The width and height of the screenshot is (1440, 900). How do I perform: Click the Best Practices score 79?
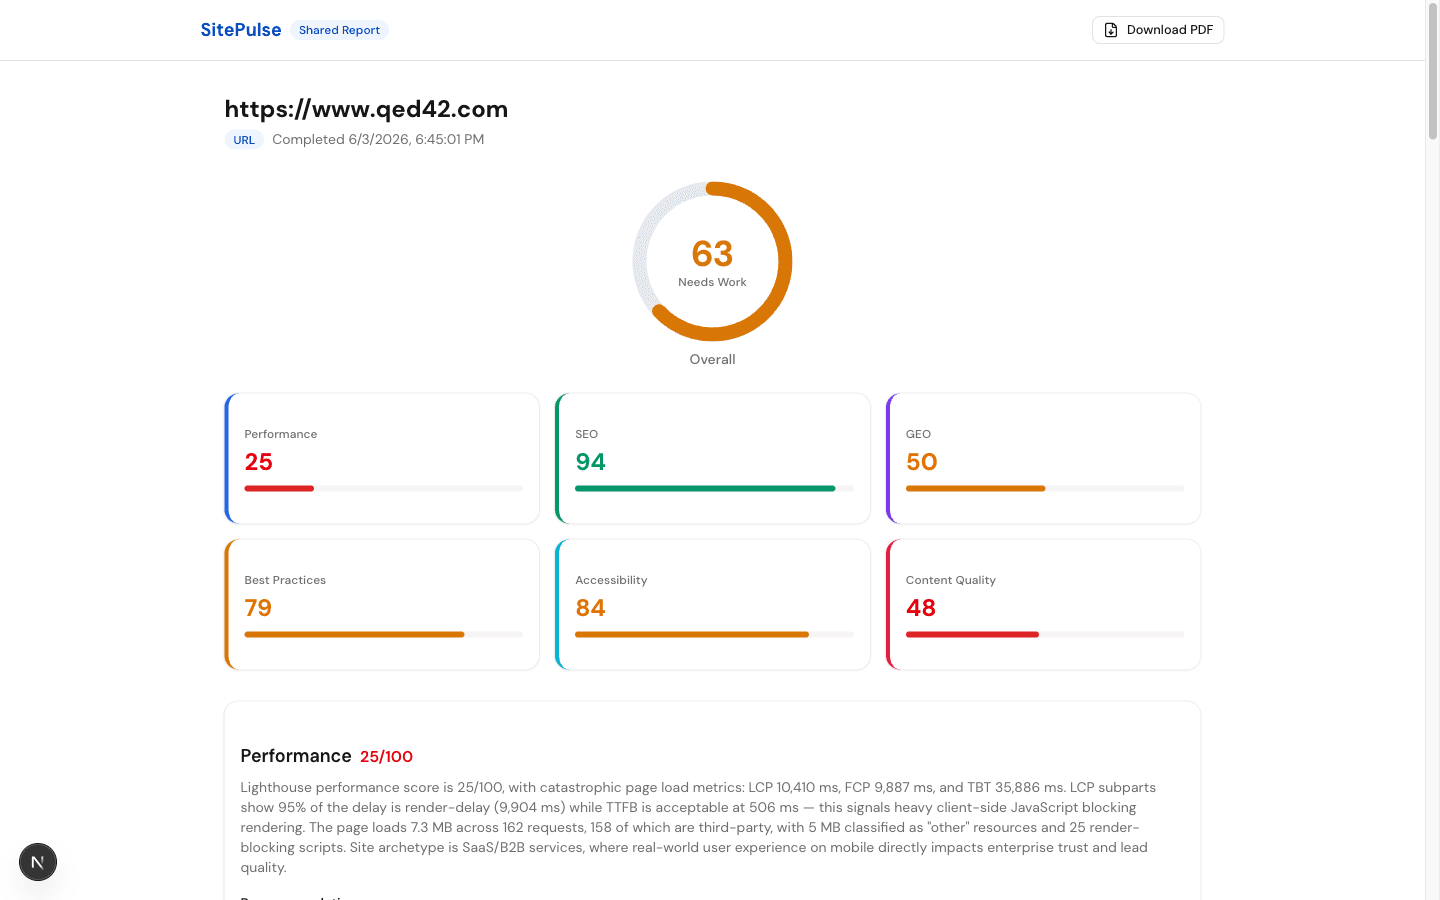click(x=258, y=608)
